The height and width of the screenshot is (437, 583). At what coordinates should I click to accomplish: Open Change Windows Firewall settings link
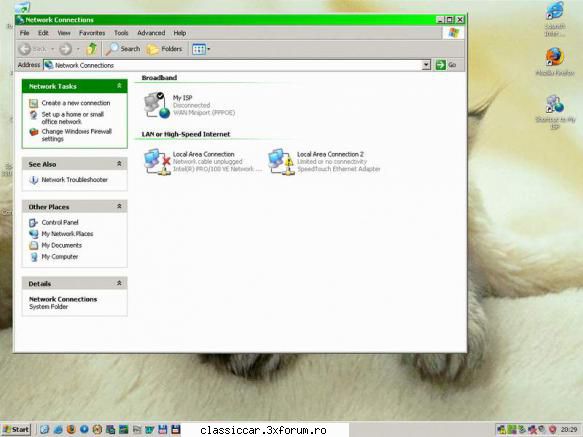pos(77,135)
